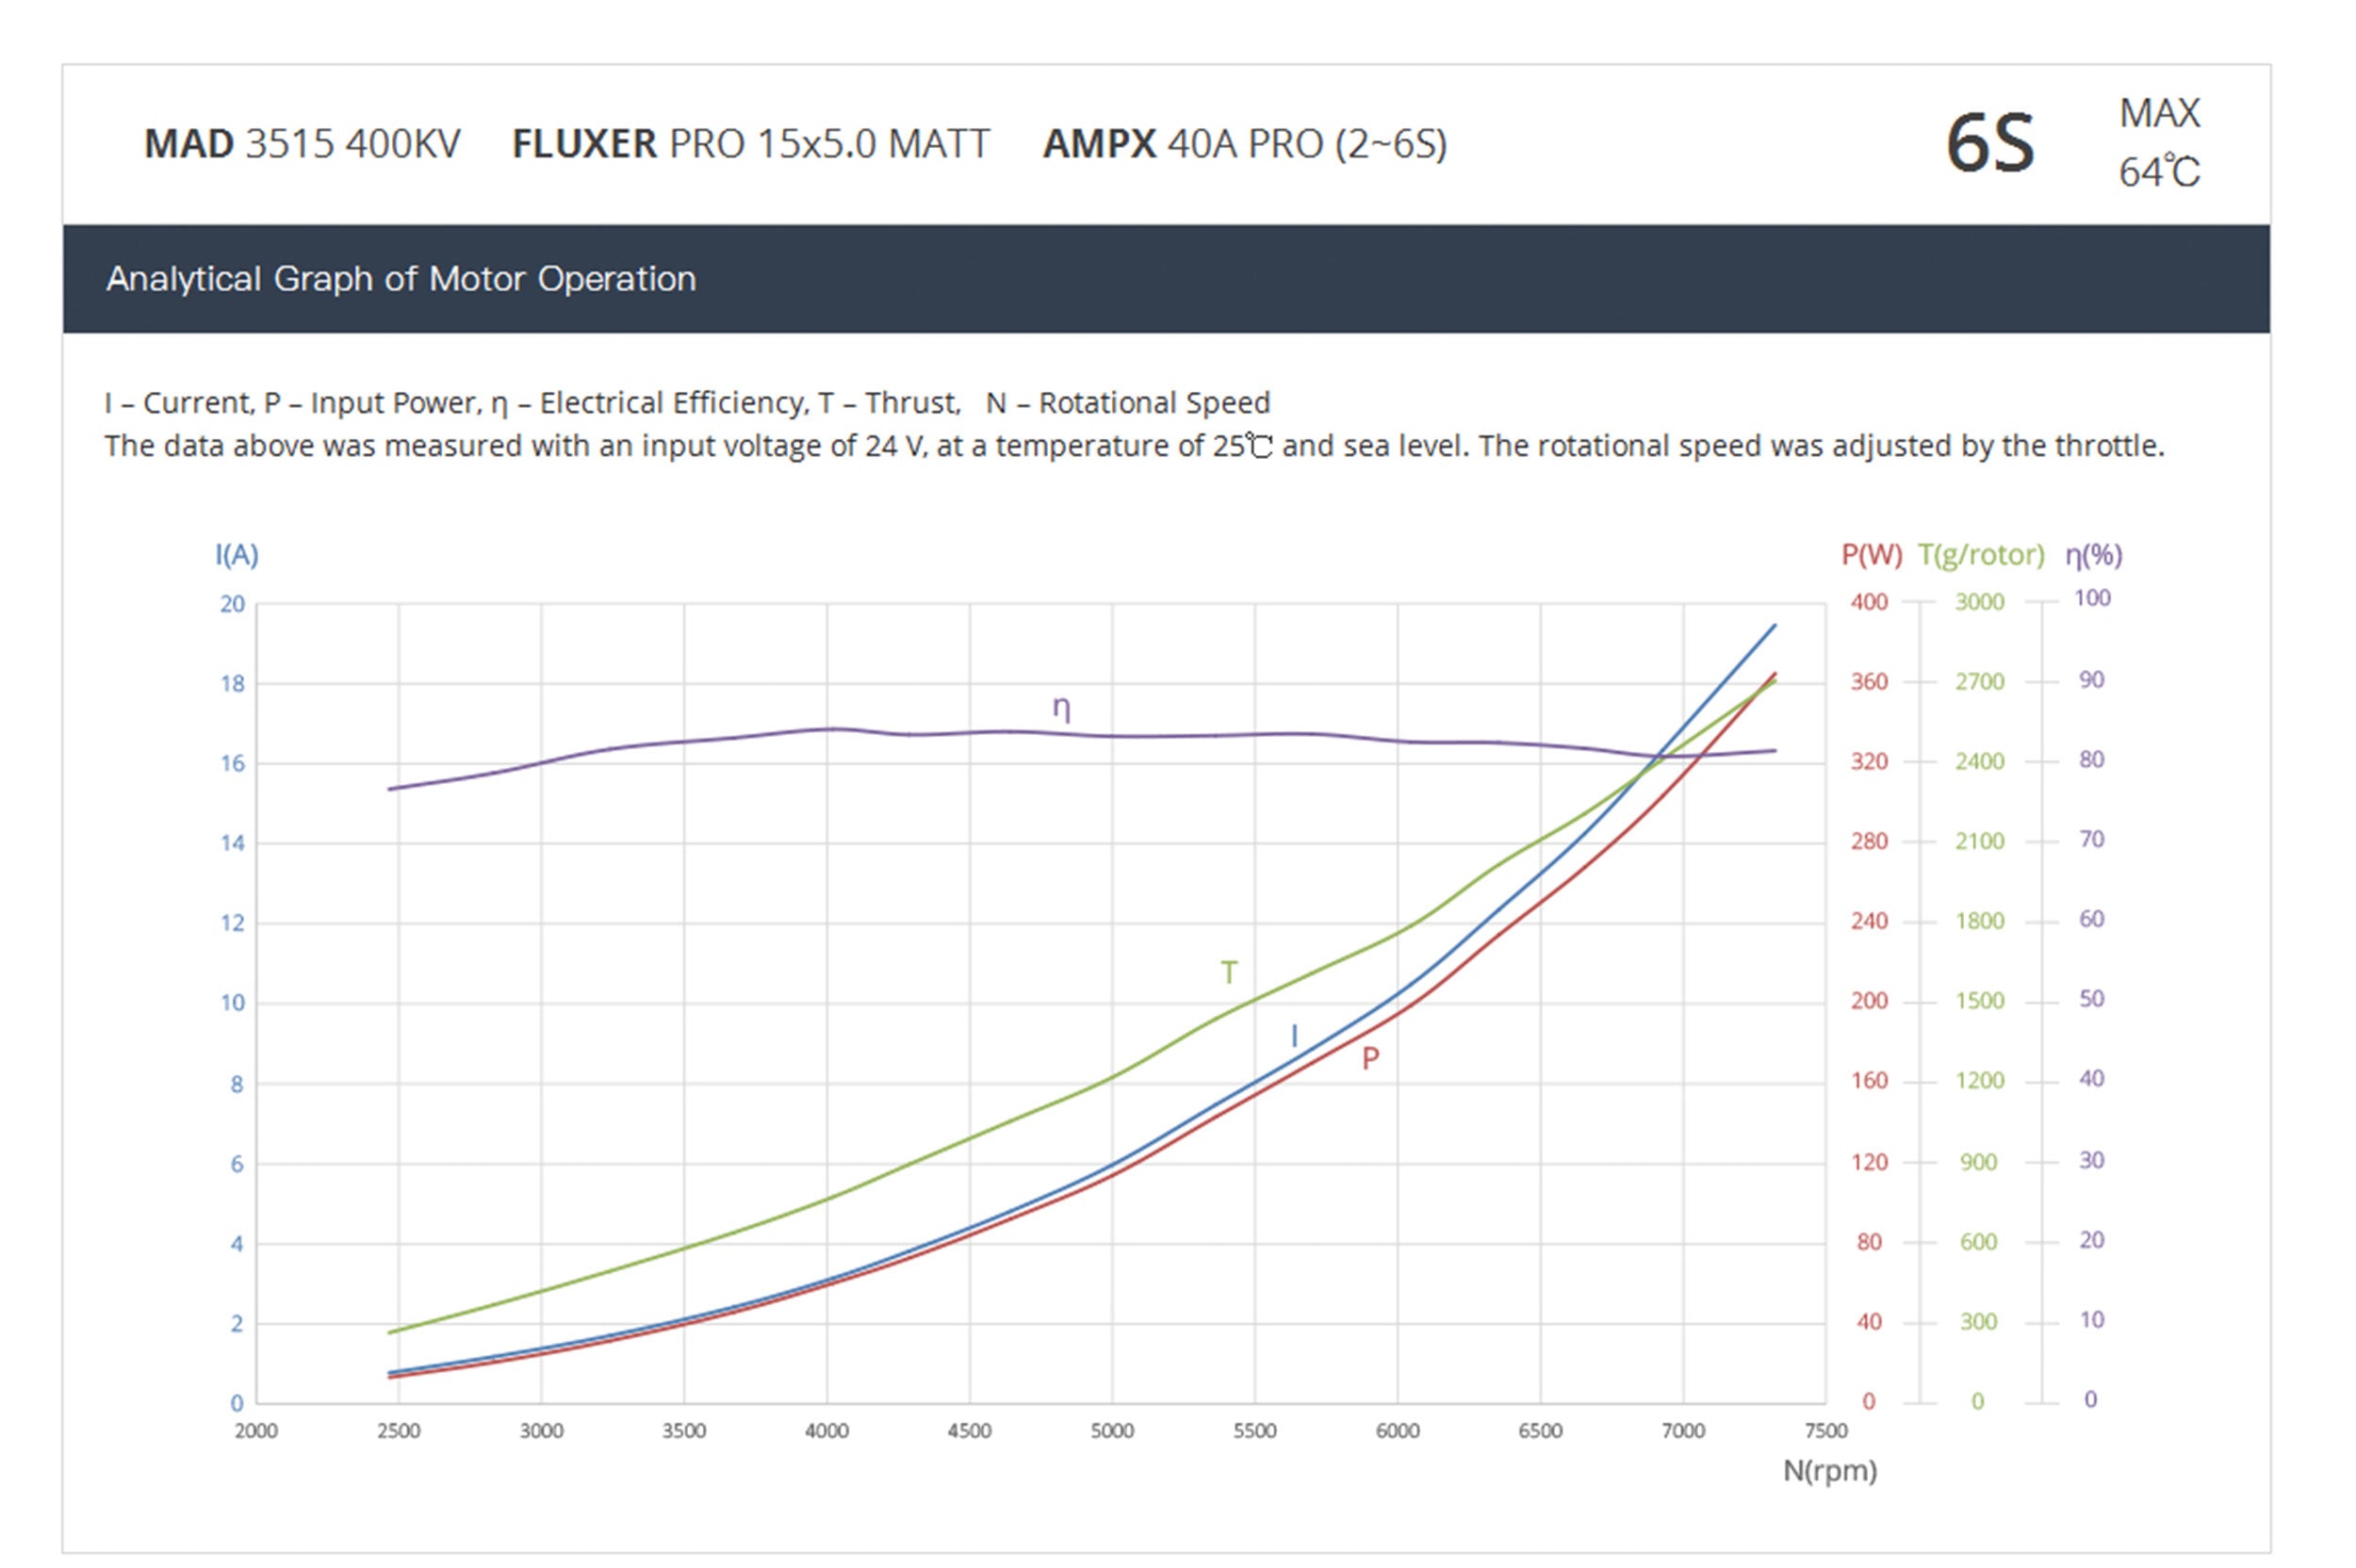
Task: Click the AMPX 40A PRO (2~6S) text
Action: coord(1244,144)
